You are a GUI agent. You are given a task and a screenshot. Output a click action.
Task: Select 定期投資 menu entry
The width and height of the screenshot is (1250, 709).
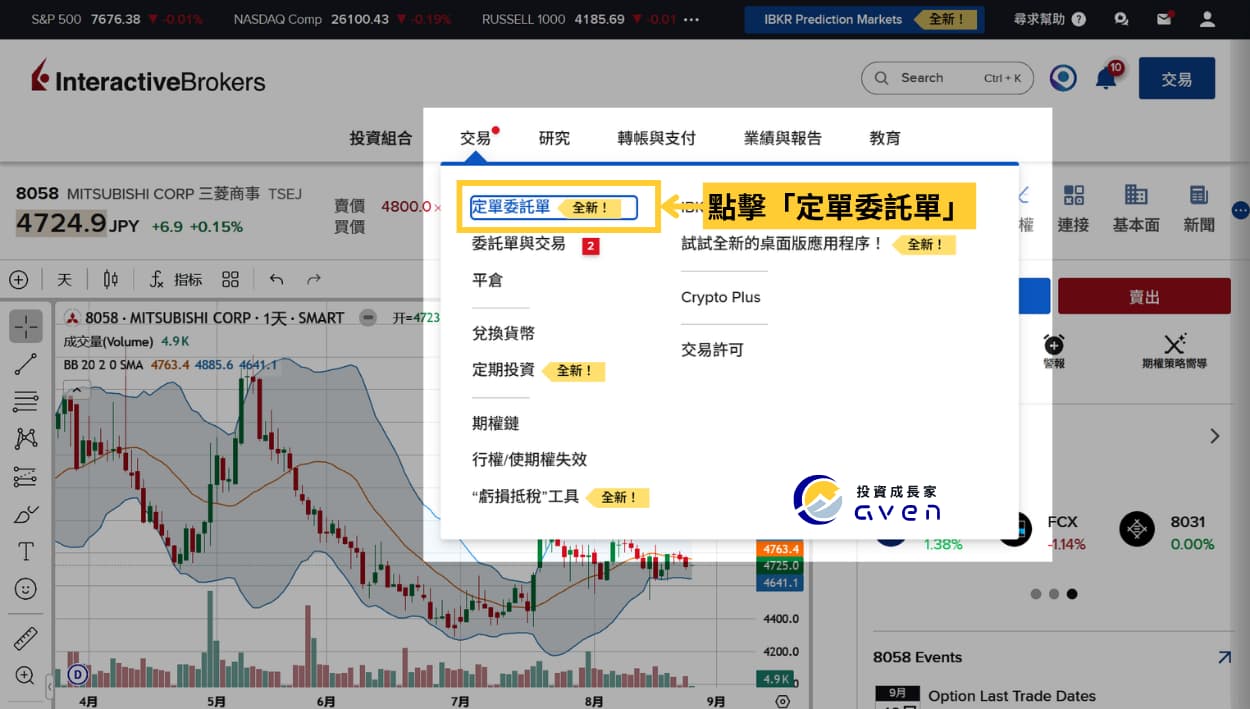pos(503,370)
